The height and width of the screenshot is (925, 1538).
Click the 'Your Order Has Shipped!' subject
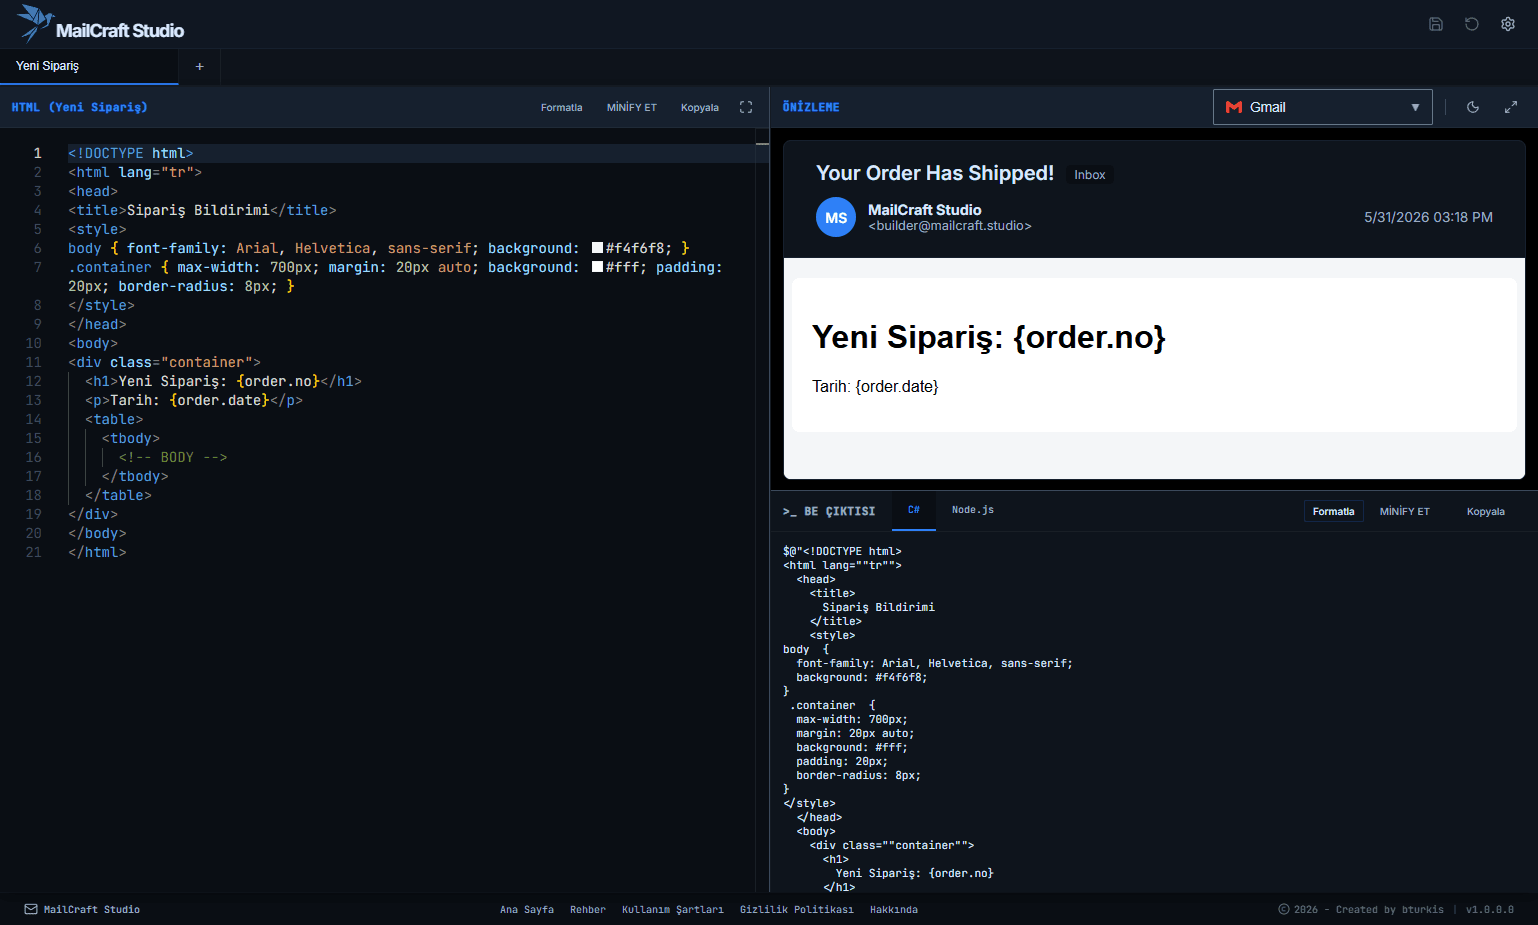click(x=934, y=173)
